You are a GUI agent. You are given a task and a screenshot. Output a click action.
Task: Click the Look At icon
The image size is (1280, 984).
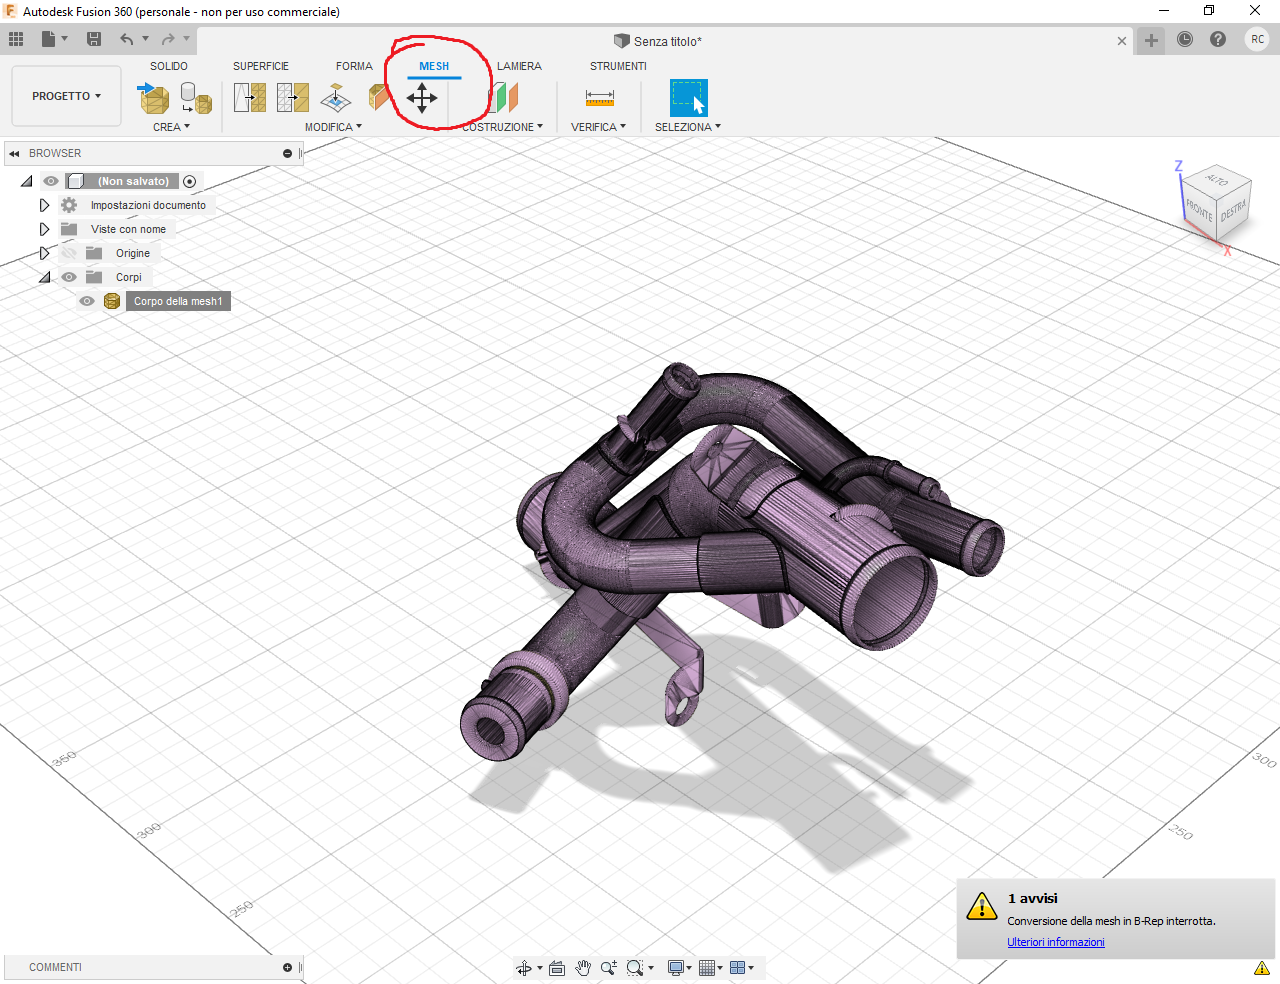(557, 968)
